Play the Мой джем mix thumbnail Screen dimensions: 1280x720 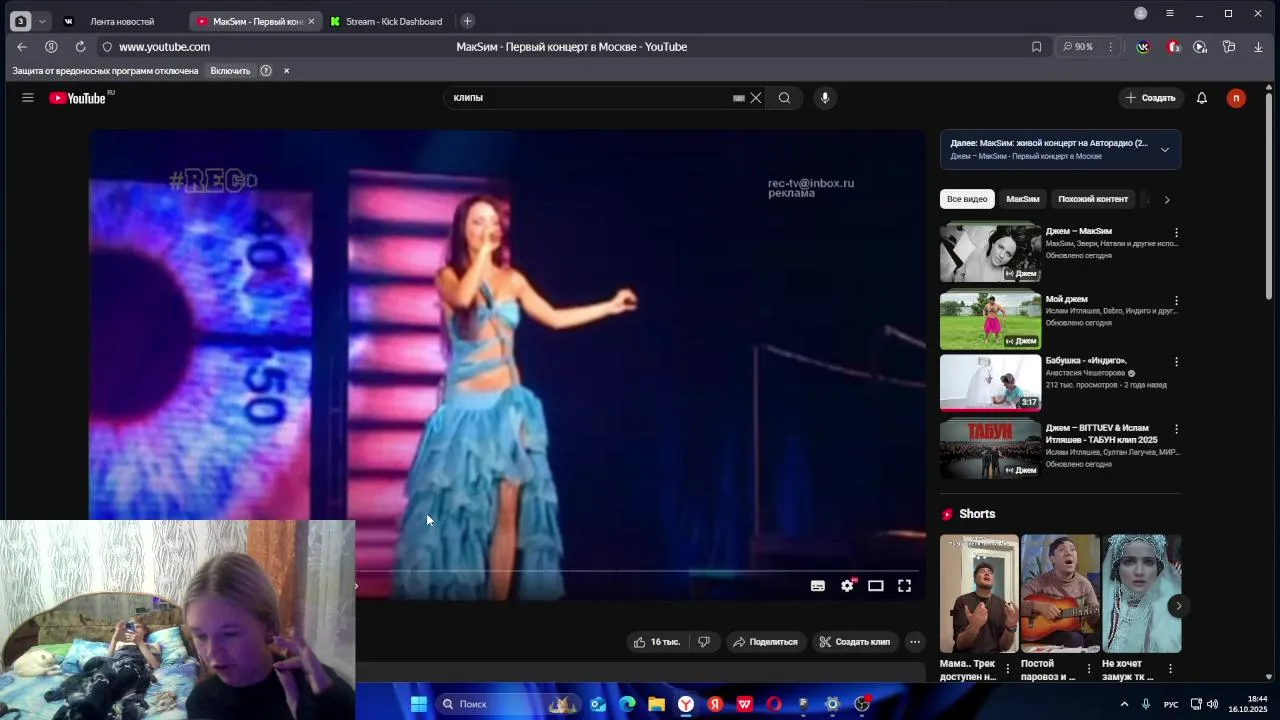point(990,320)
